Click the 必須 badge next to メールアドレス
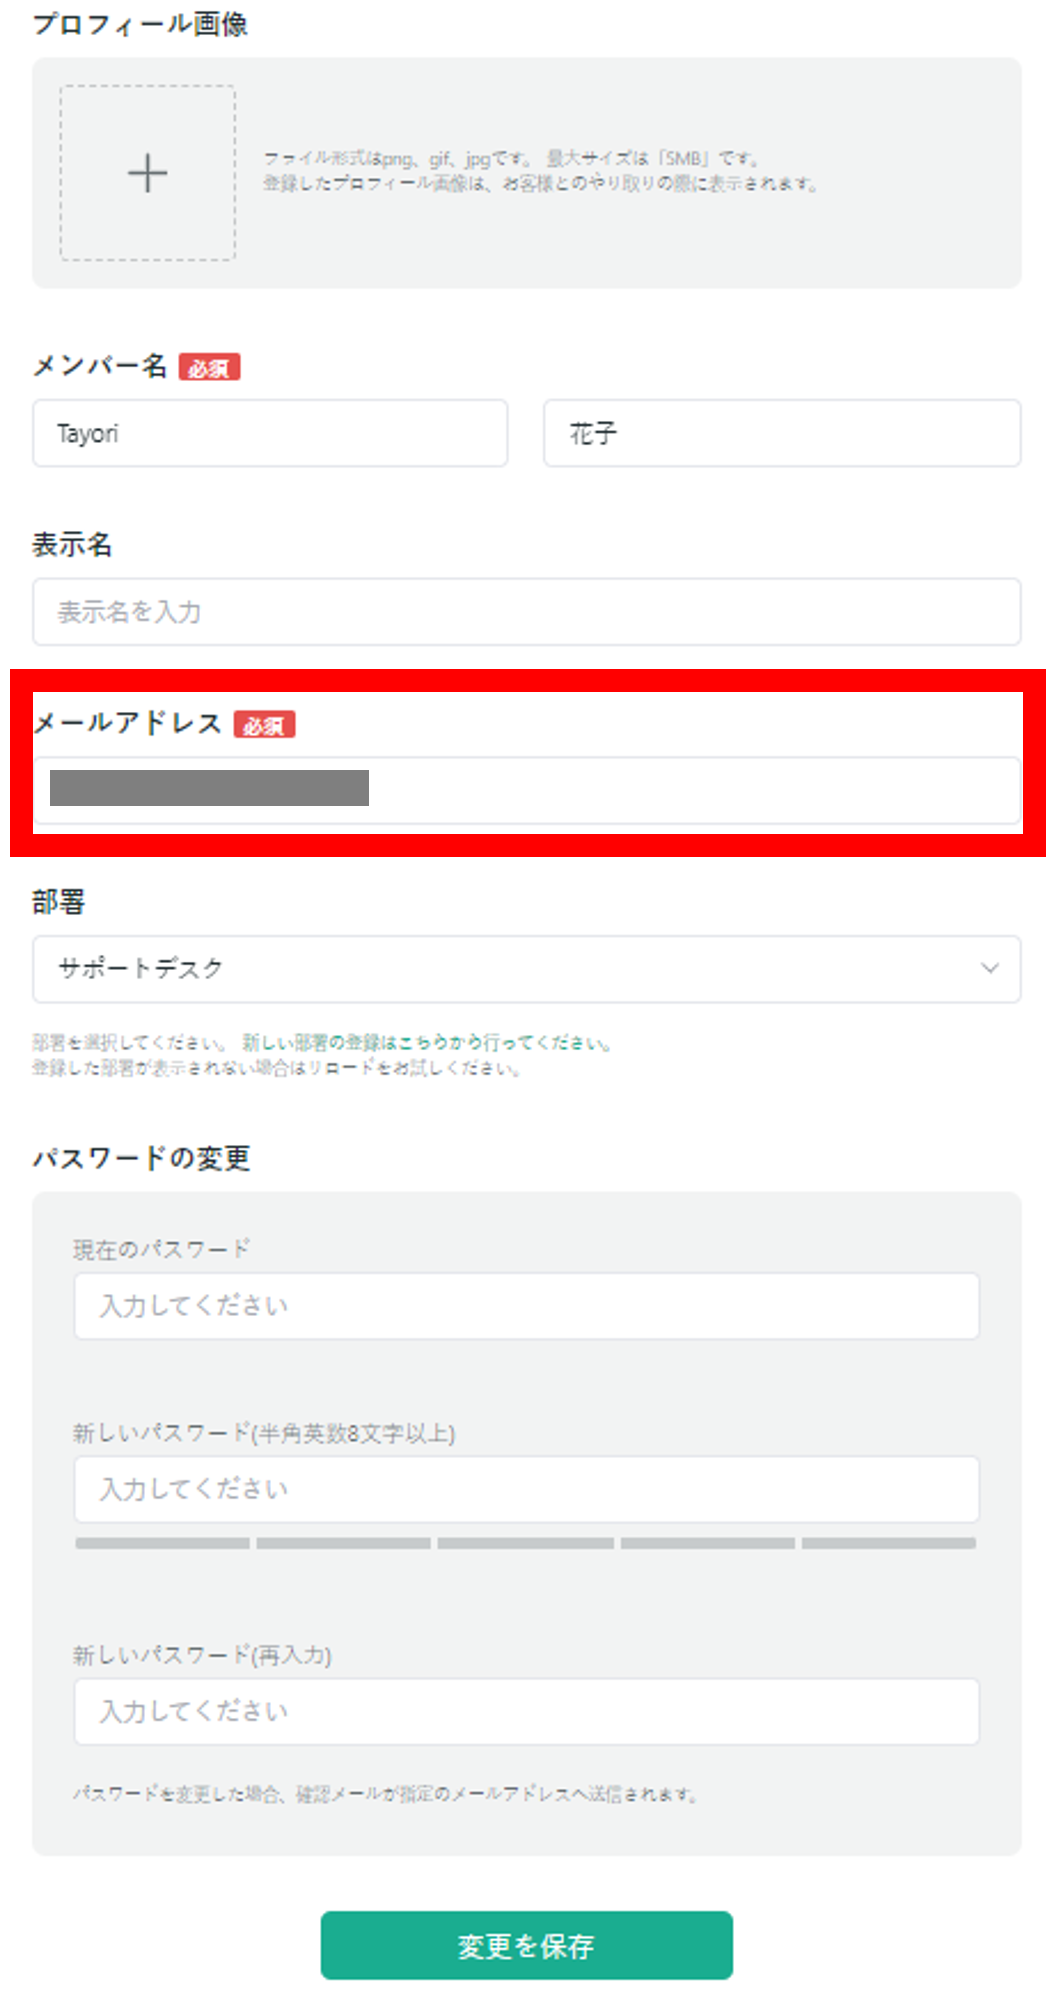Screen dimensions: 1054x1989 [264, 725]
